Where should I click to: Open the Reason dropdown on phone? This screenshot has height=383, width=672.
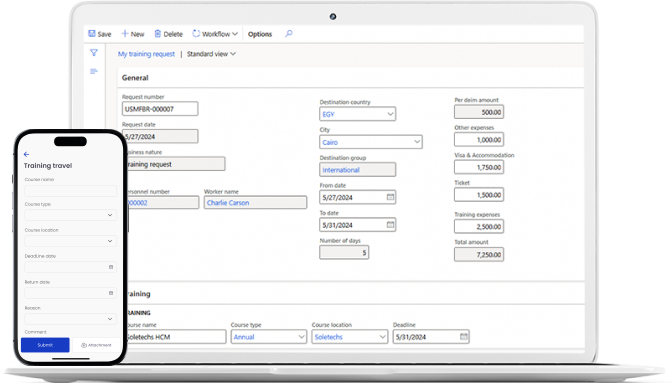pos(70,319)
